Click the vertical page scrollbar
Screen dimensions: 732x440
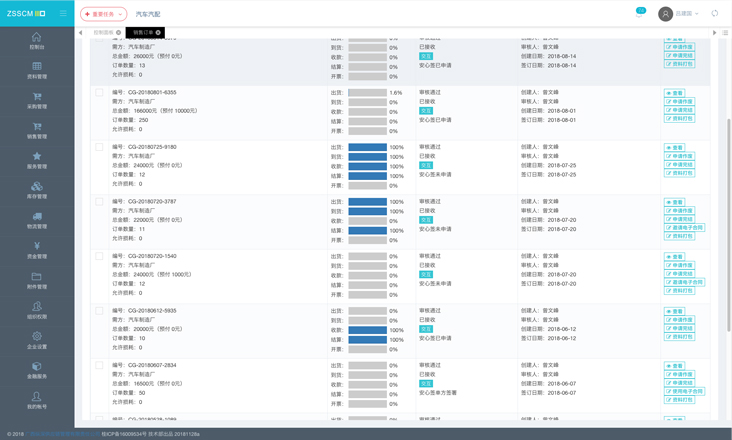coord(729,225)
